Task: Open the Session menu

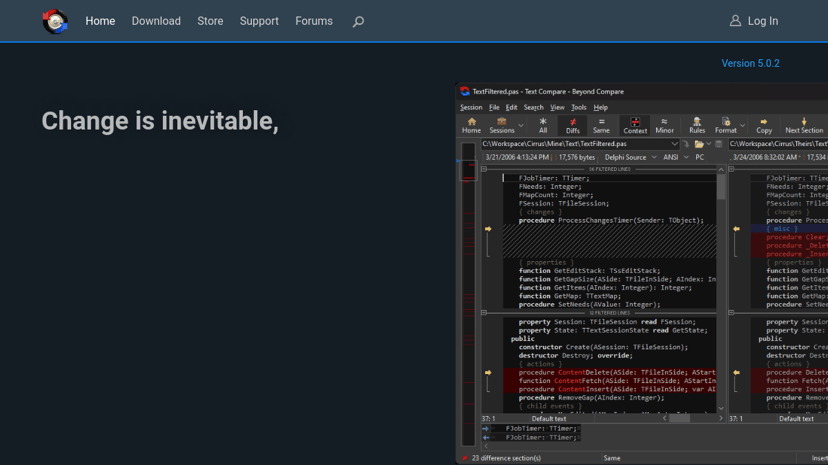Action: click(471, 107)
